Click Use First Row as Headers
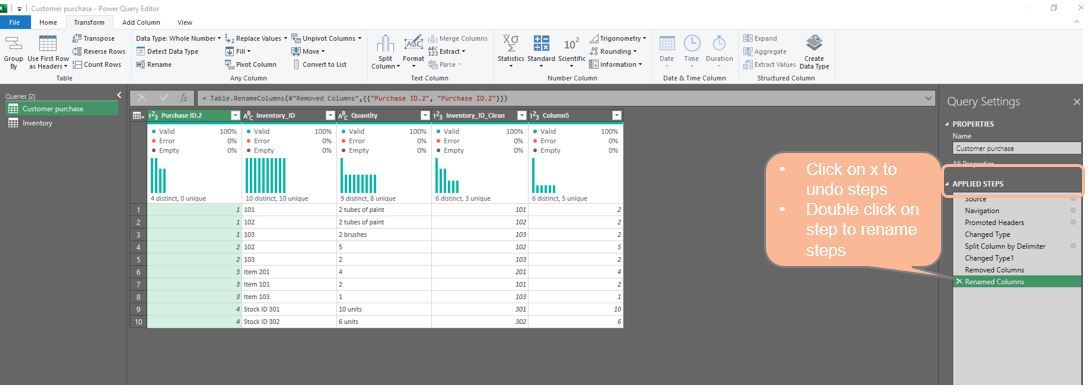 (x=48, y=51)
